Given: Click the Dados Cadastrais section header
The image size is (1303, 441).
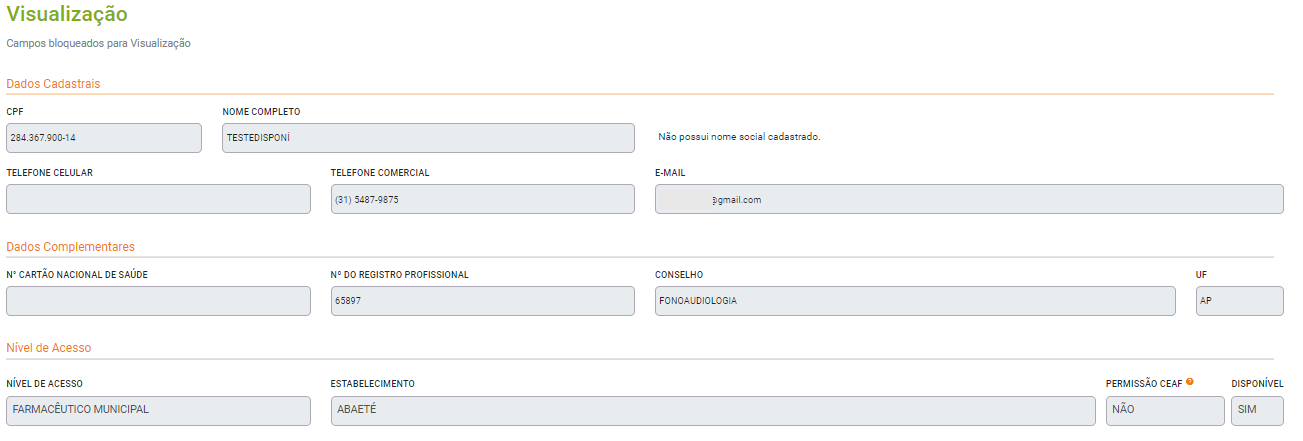Looking at the screenshot, I should 53,84.
